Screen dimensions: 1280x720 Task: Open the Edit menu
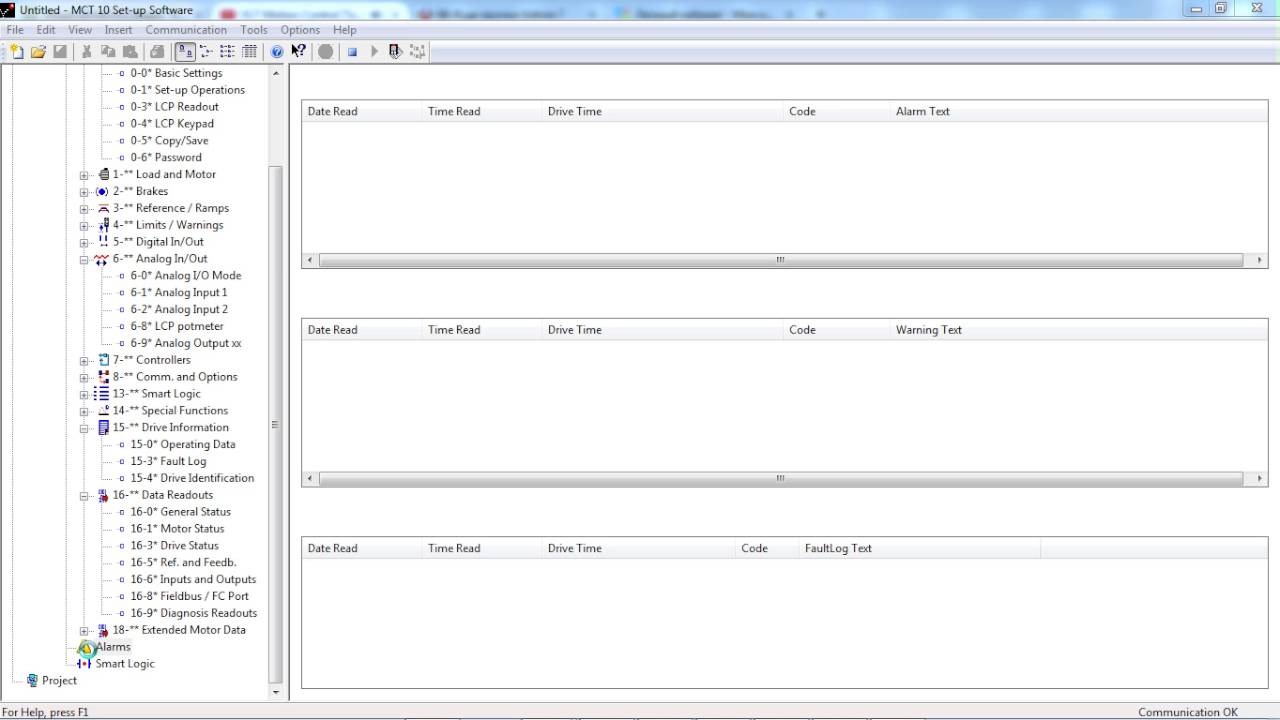[x=46, y=30]
